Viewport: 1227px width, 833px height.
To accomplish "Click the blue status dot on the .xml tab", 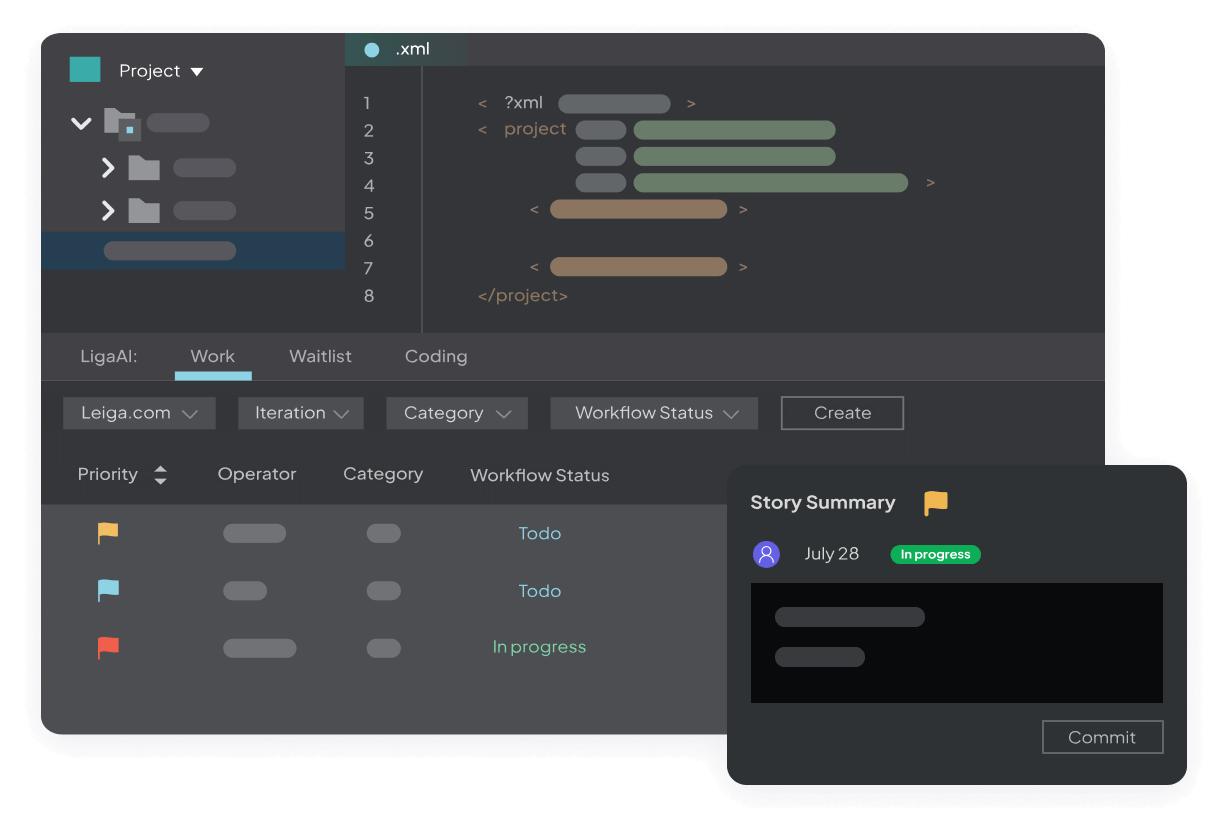I will [x=370, y=48].
